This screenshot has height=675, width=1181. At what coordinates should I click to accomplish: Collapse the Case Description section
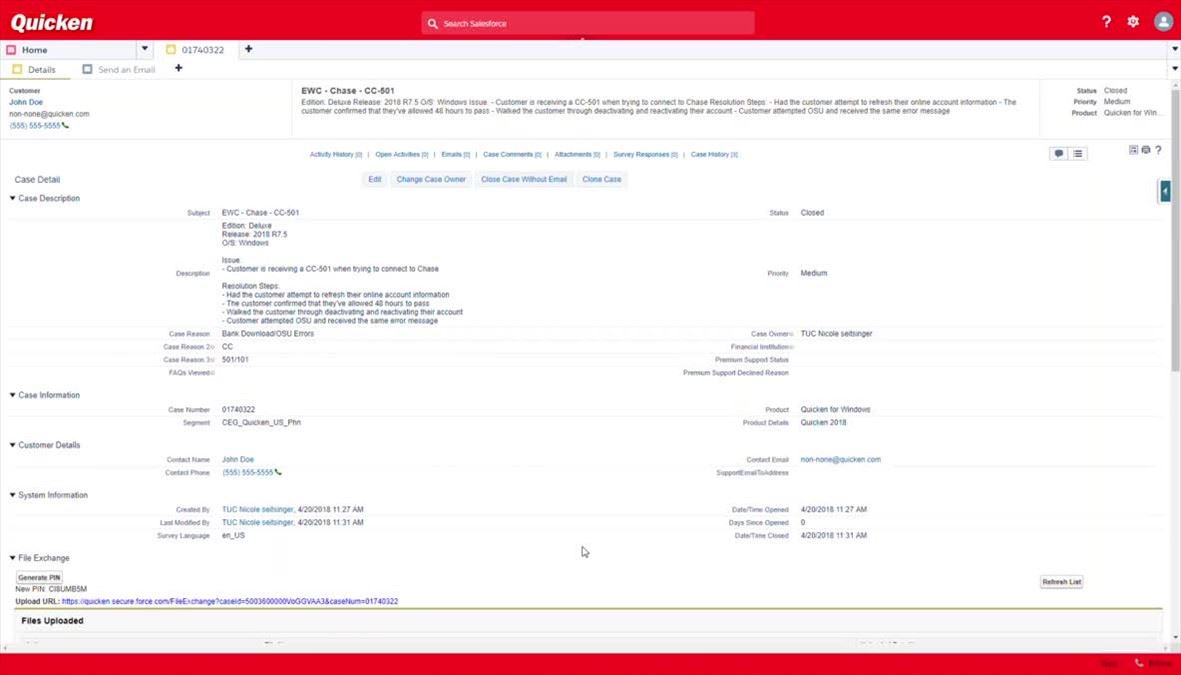13,198
